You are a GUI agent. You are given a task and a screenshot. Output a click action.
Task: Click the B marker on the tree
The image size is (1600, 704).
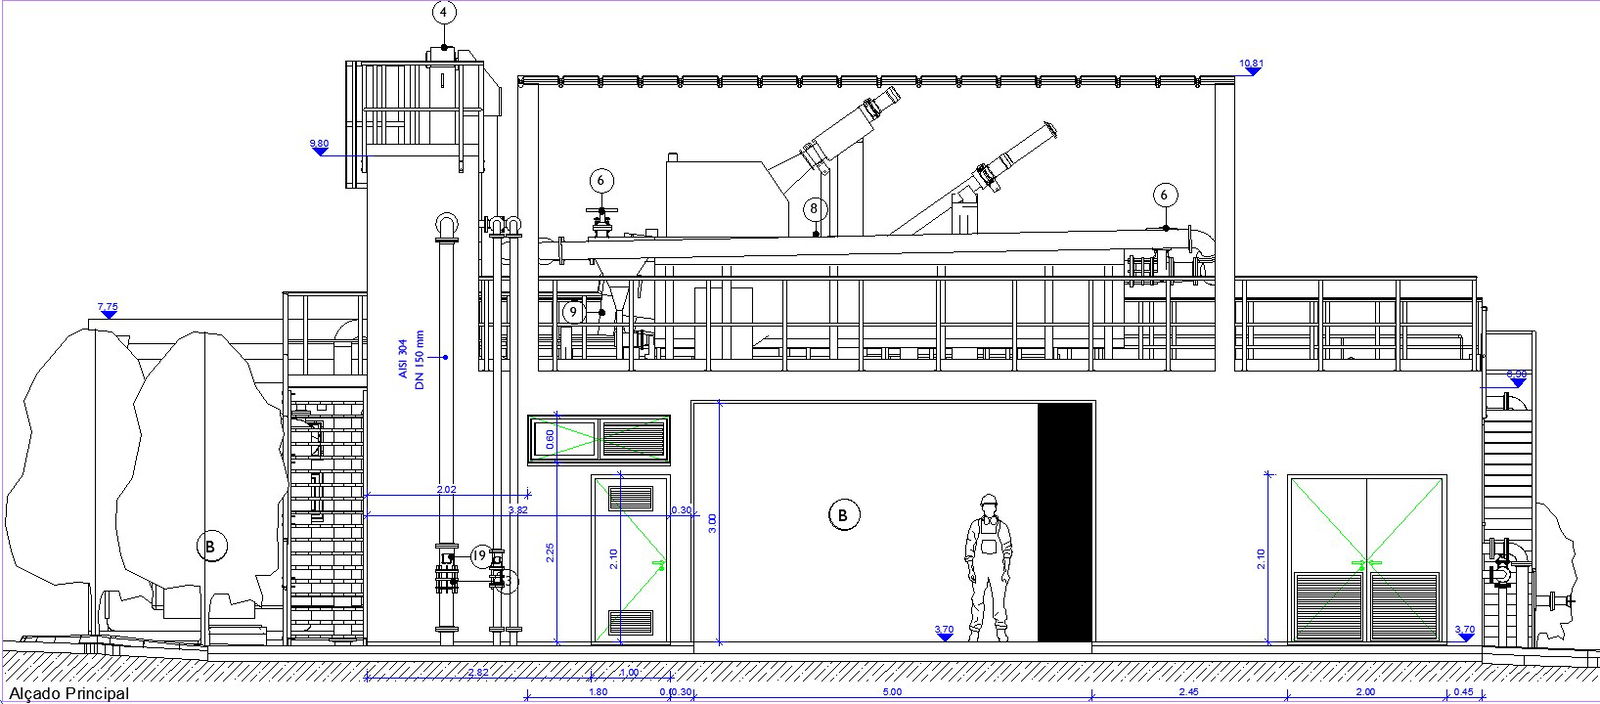(210, 546)
